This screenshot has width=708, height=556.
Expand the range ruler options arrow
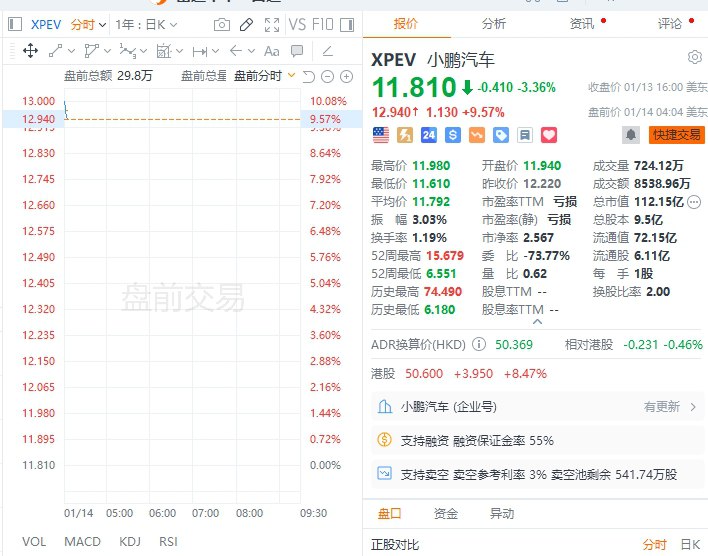point(215,51)
